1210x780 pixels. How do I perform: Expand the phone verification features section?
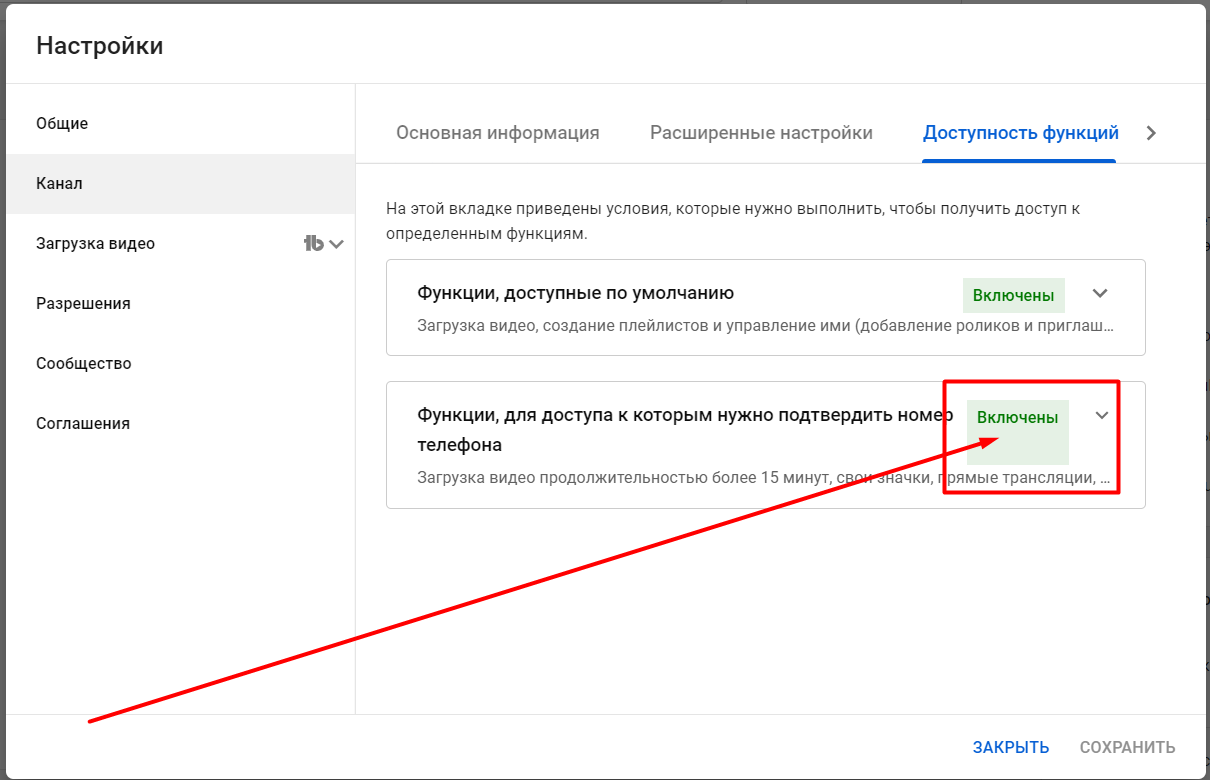(1100, 415)
